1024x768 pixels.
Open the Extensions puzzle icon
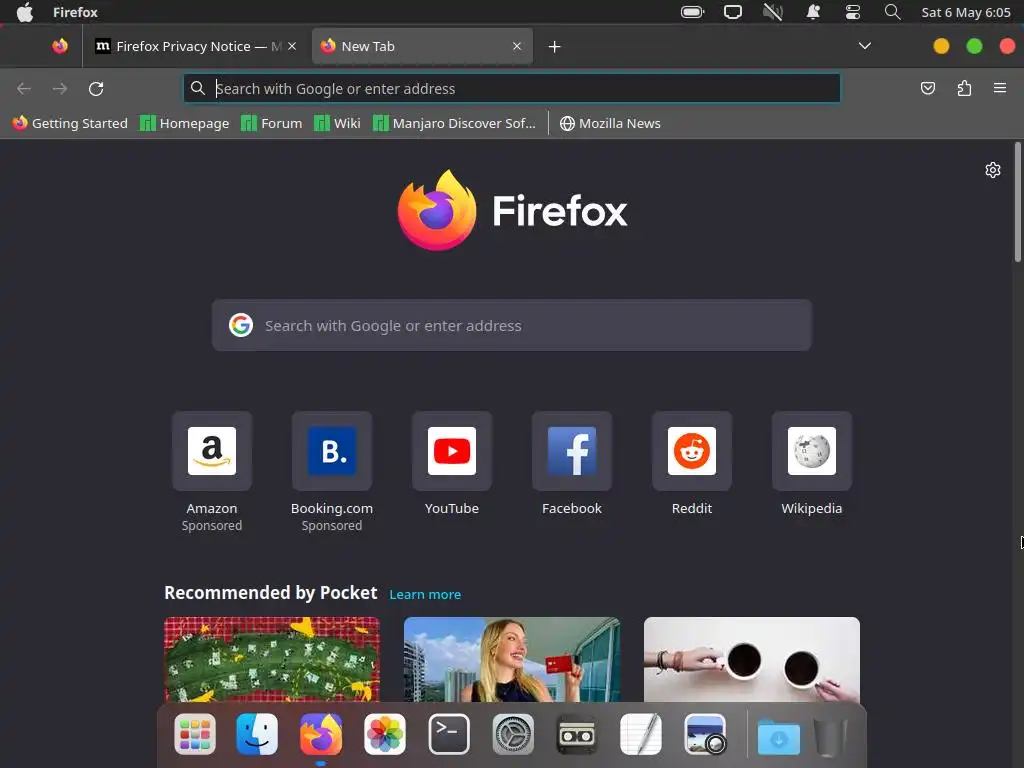coord(964,88)
